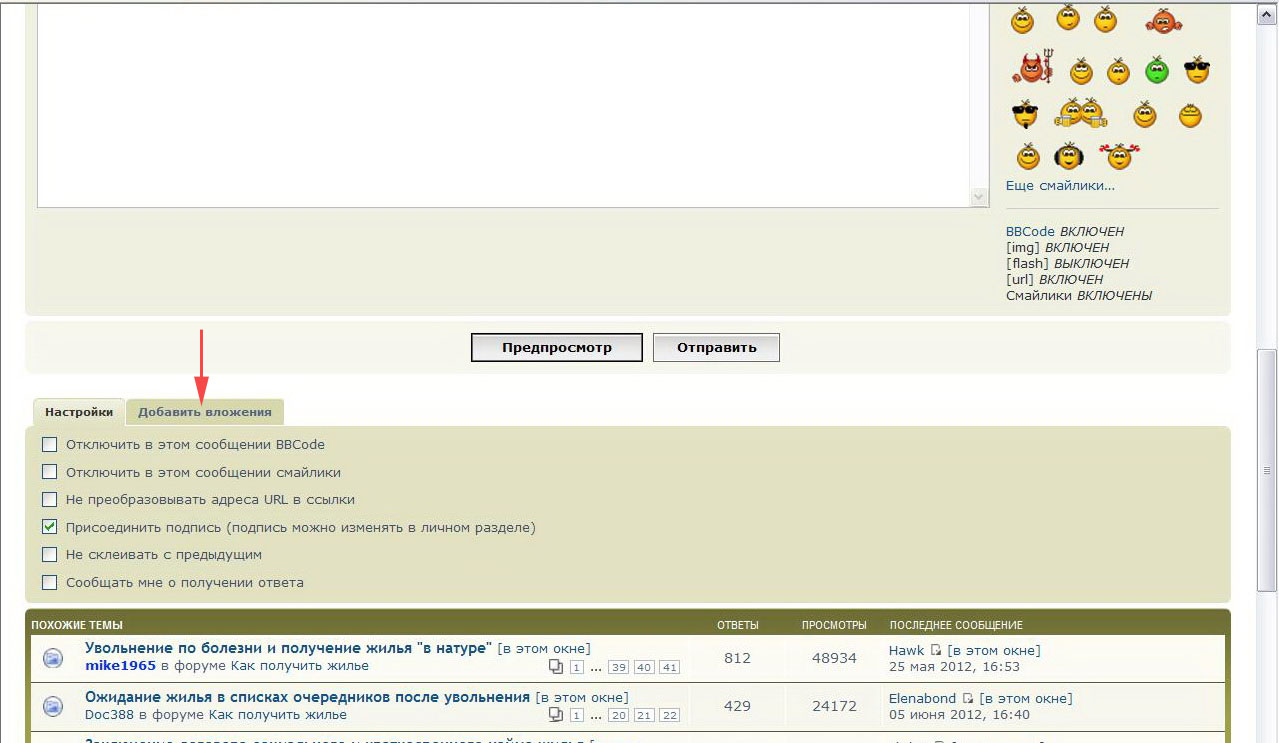1279x743 pixels.
Task: Click the message textarea scroll-down arrow
Action: (980, 198)
